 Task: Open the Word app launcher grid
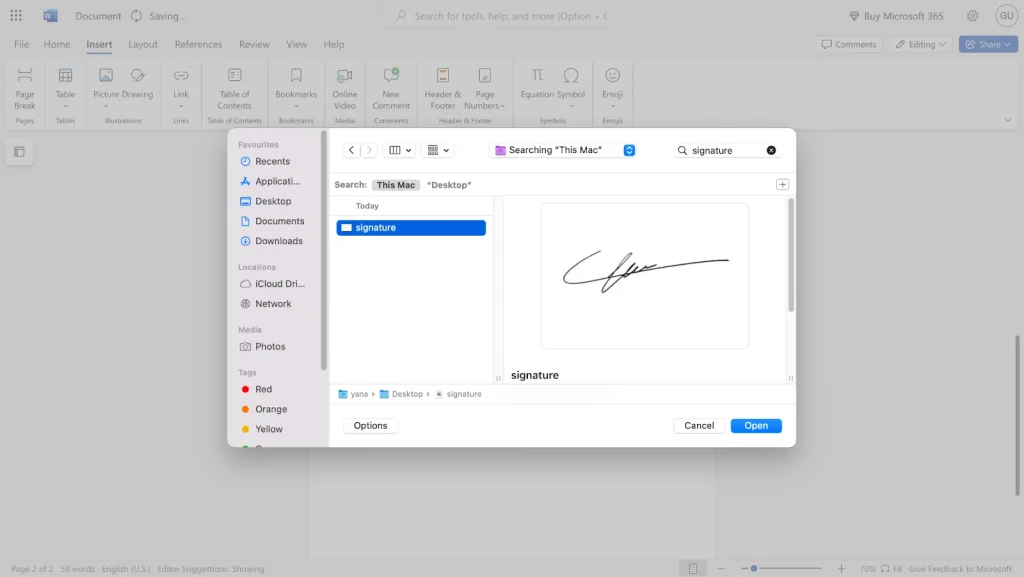coord(16,16)
